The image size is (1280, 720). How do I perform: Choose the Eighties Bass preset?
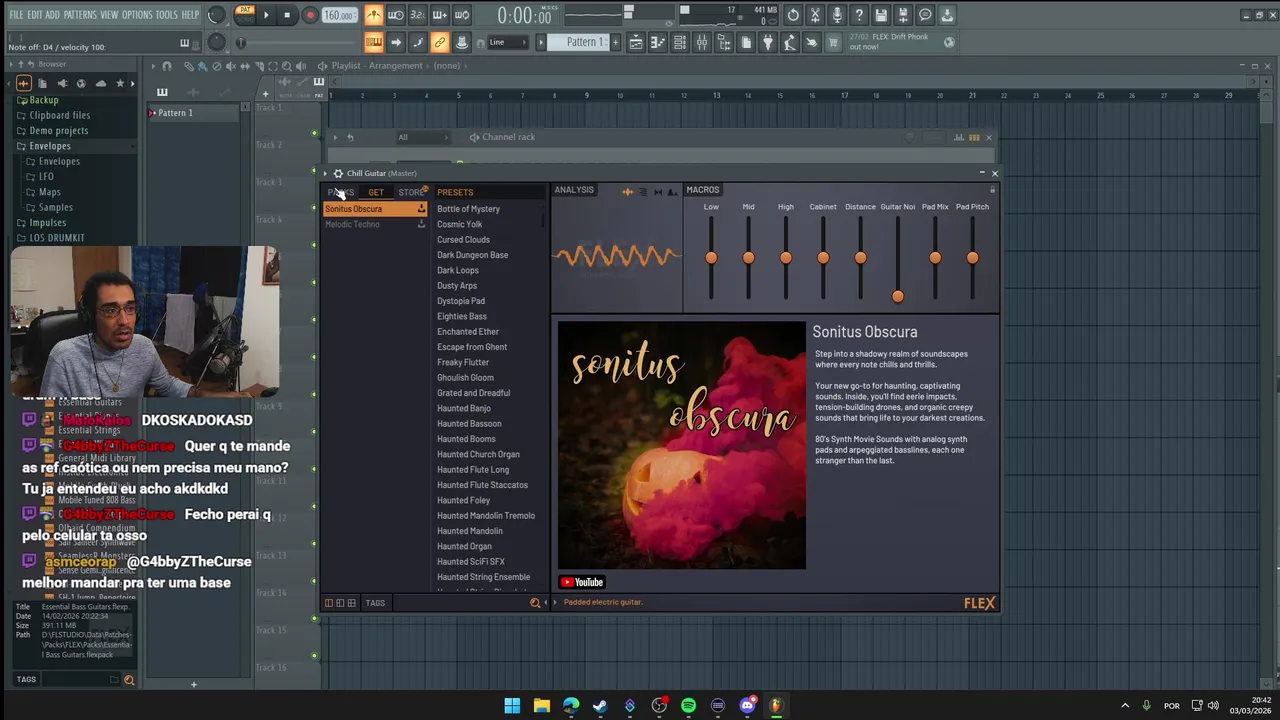click(462, 316)
